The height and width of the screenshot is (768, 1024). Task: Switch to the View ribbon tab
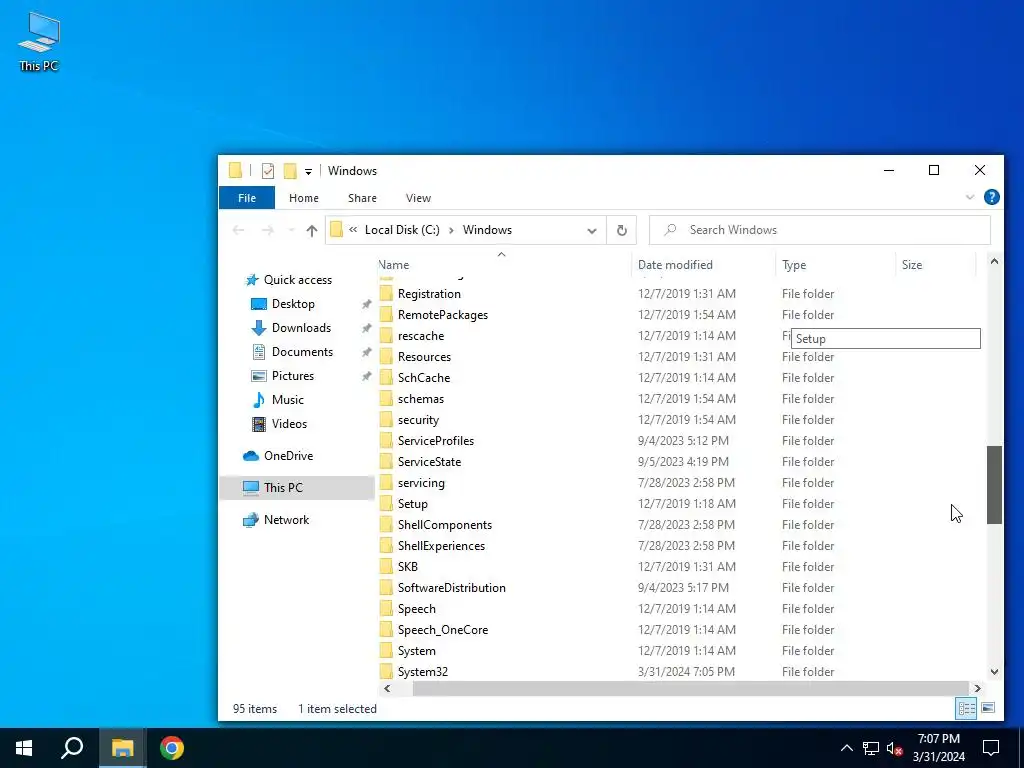(x=418, y=198)
